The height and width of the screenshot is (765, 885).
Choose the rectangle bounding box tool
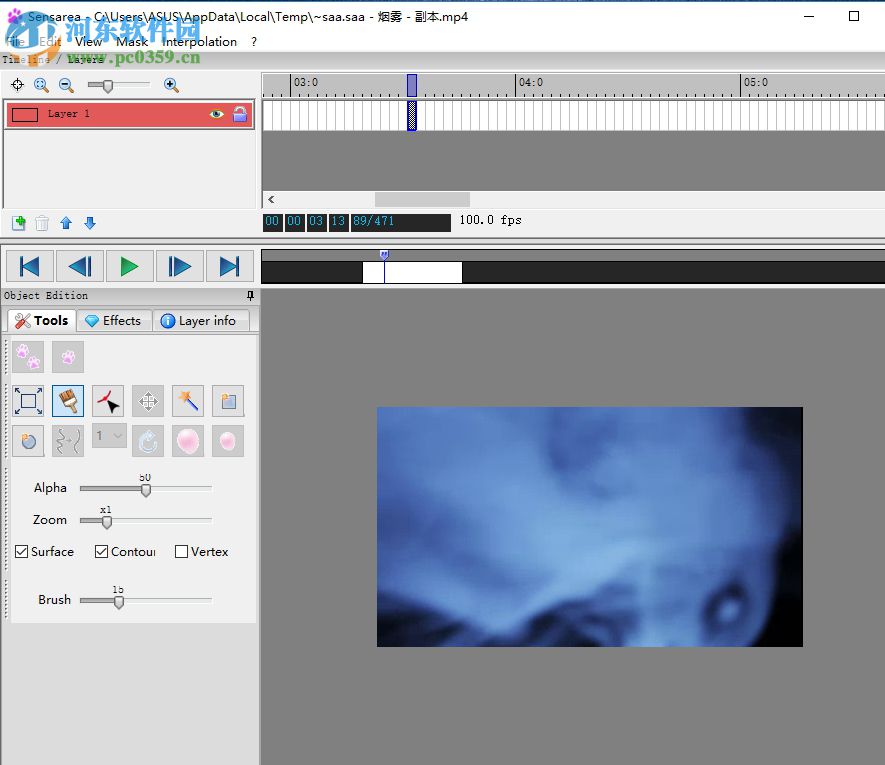(x=28, y=402)
